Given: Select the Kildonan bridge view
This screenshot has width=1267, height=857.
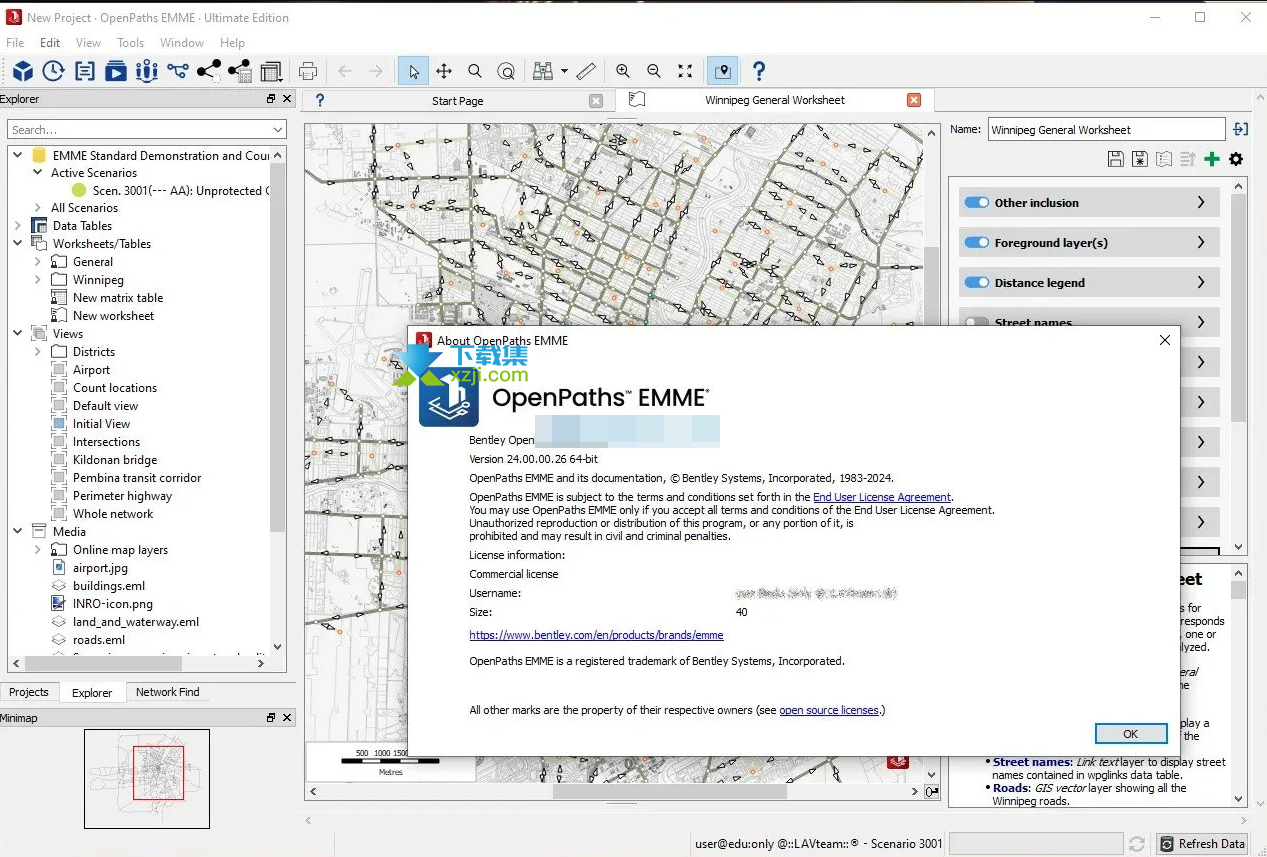Looking at the screenshot, I should [x=115, y=460].
